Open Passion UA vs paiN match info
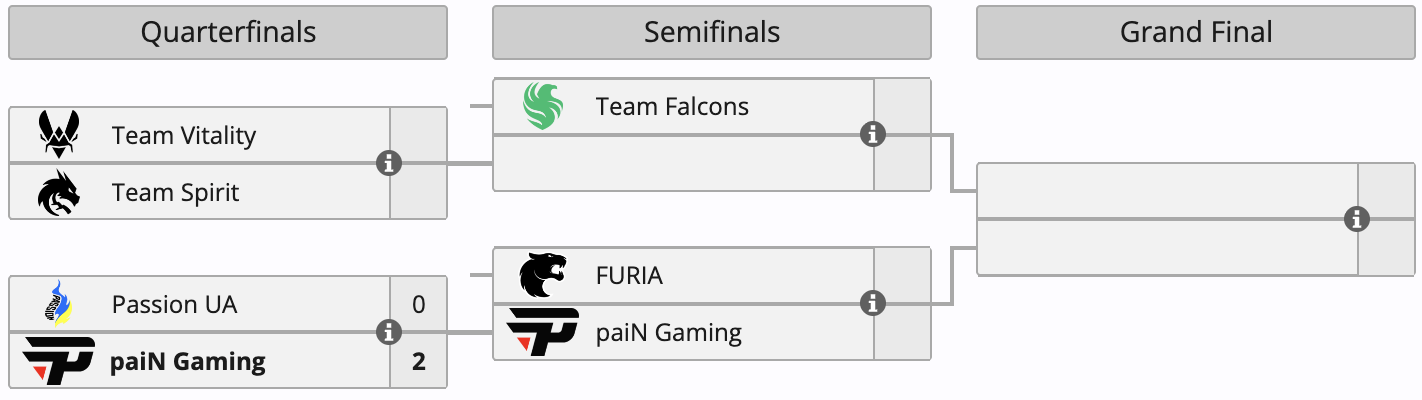Image resolution: width=1422 pixels, height=400 pixels. (x=389, y=332)
